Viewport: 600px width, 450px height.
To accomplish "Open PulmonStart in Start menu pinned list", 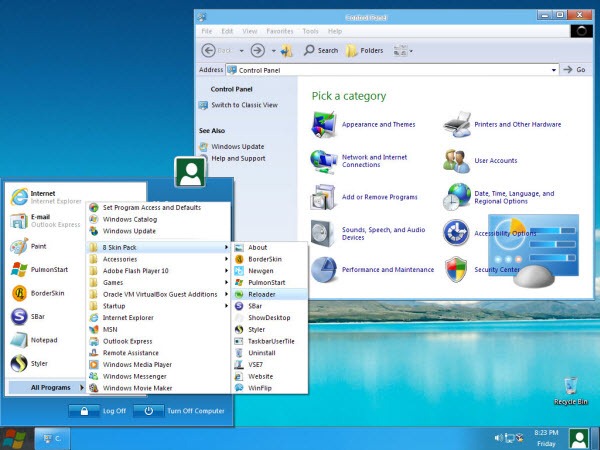I will [x=39, y=270].
